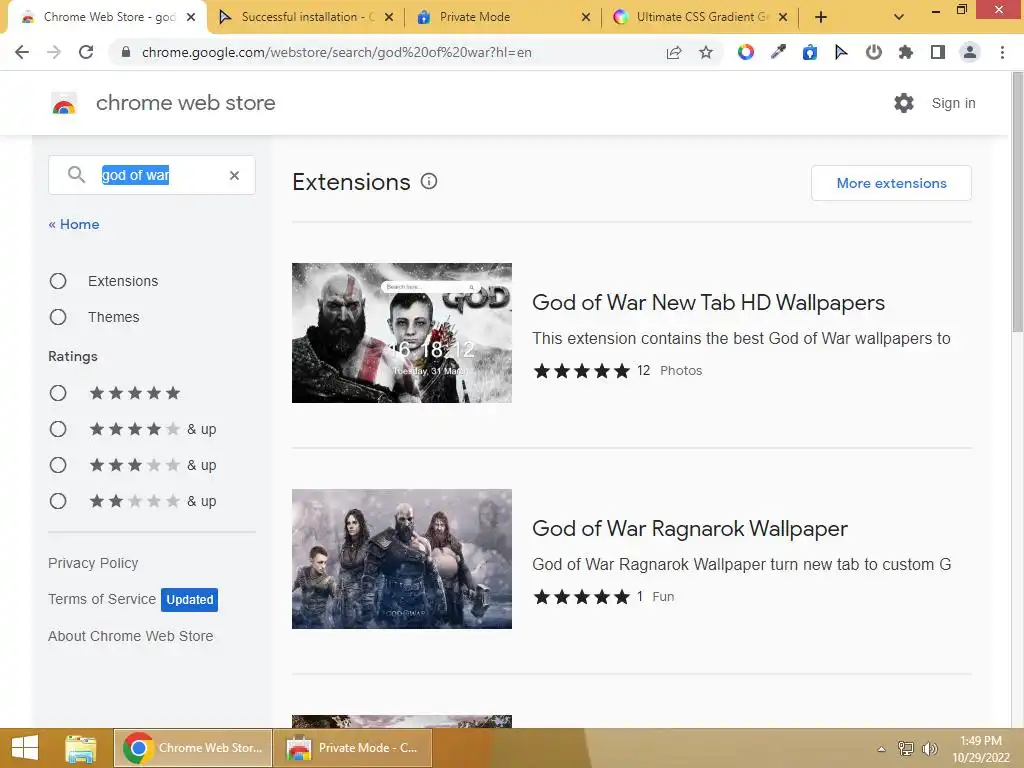Viewport: 1024px width, 768px height.
Task: Open the tab search dropdown chevron
Action: [x=899, y=17]
